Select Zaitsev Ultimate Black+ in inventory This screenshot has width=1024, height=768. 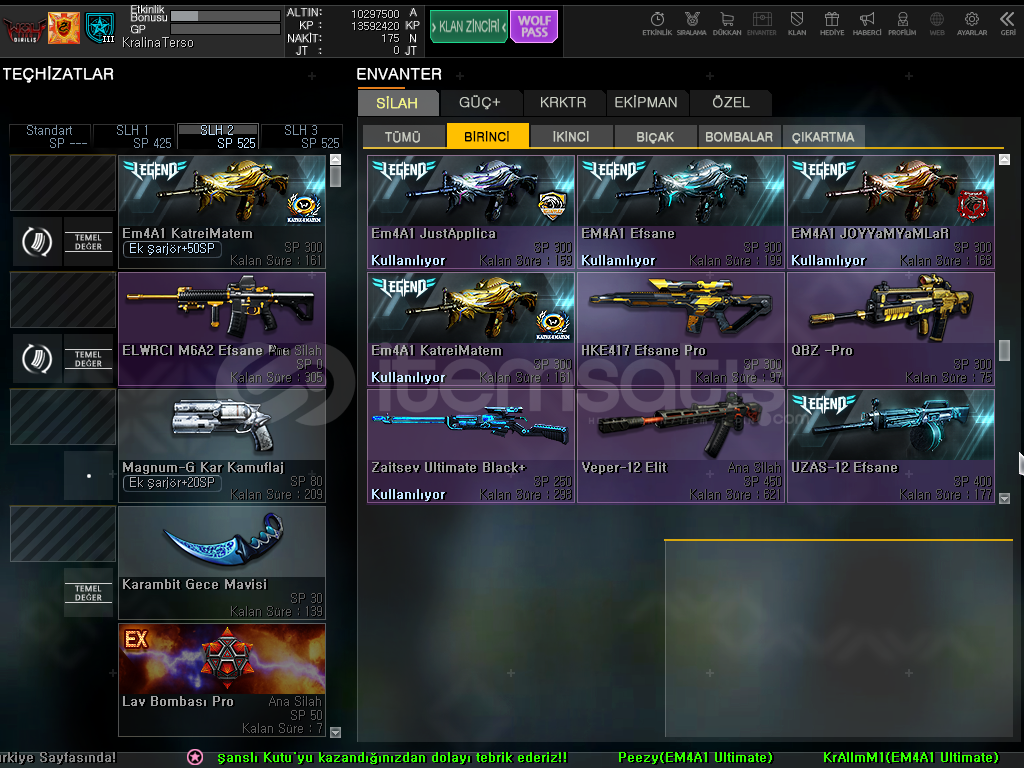[x=471, y=446]
